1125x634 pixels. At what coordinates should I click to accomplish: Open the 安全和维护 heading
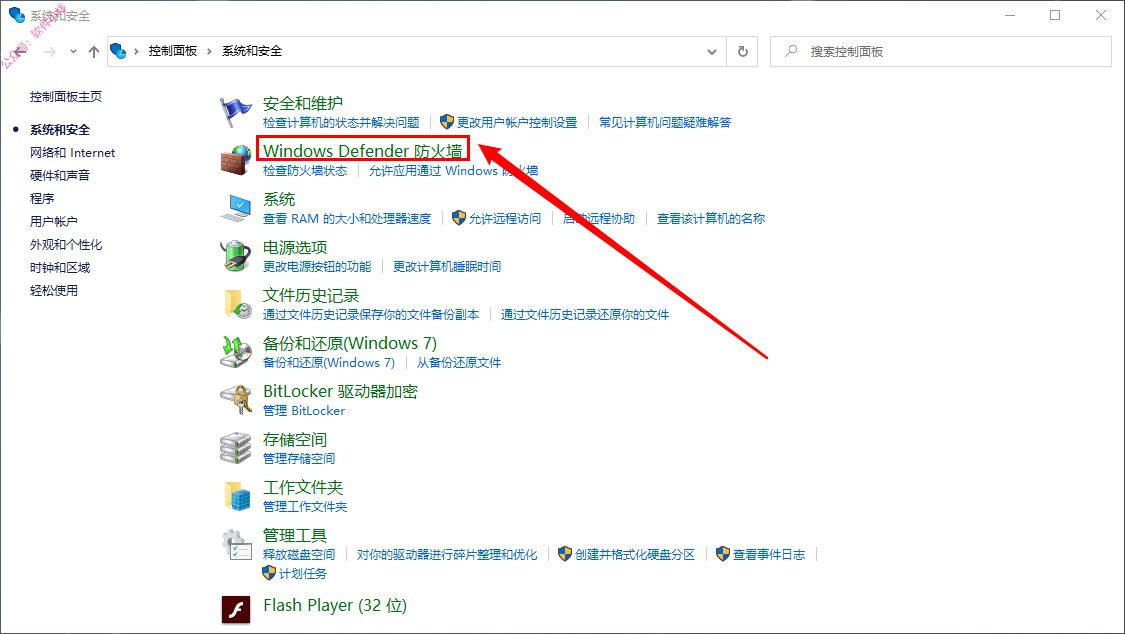point(303,103)
